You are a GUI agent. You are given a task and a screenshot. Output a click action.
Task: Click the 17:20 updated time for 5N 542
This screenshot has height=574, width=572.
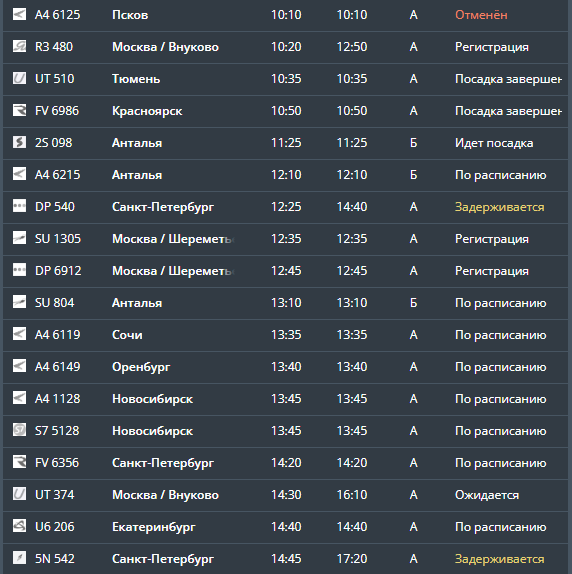click(352, 559)
